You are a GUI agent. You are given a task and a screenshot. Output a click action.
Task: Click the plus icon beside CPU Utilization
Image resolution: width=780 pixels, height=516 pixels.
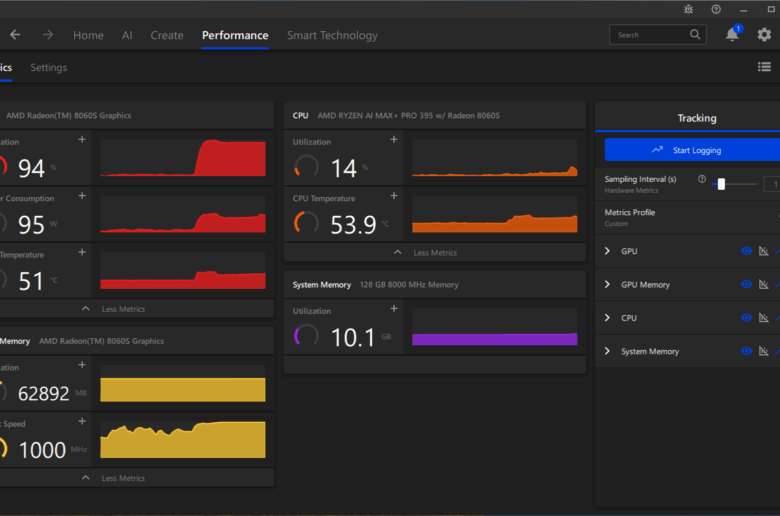click(393, 141)
